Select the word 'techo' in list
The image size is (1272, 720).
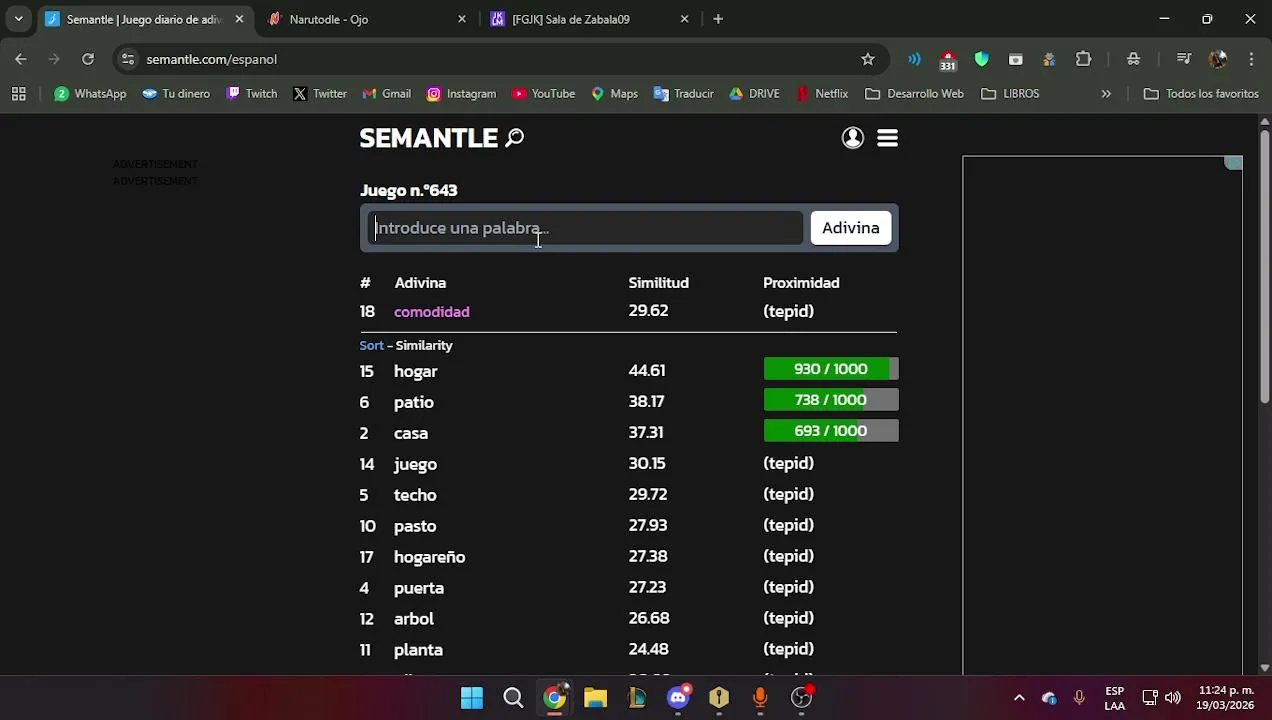coord(415,495)
